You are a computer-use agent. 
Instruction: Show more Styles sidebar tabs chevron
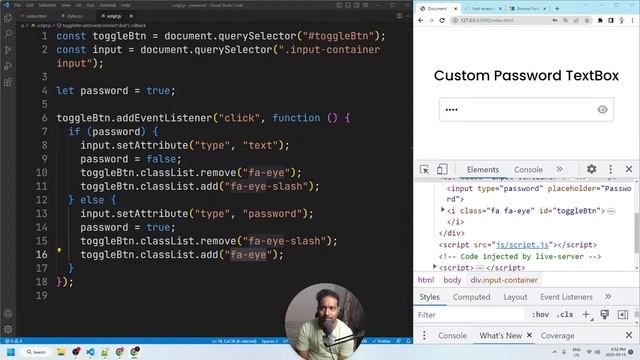[608, 296]
